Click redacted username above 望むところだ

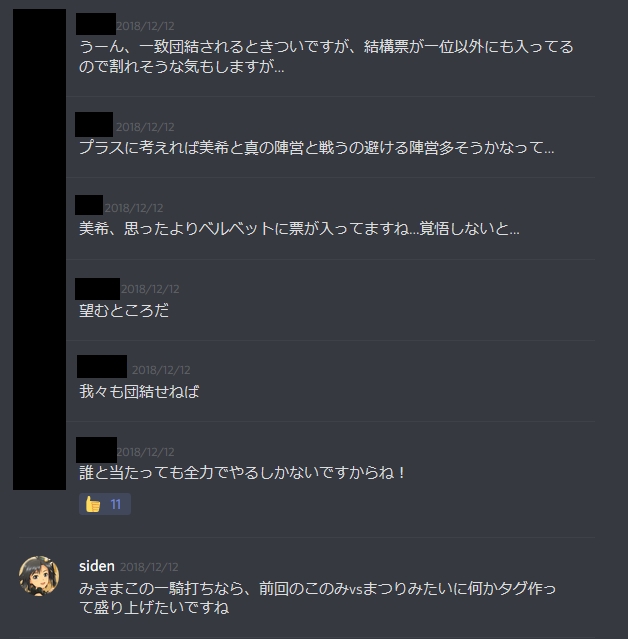[x=97, y=289]
